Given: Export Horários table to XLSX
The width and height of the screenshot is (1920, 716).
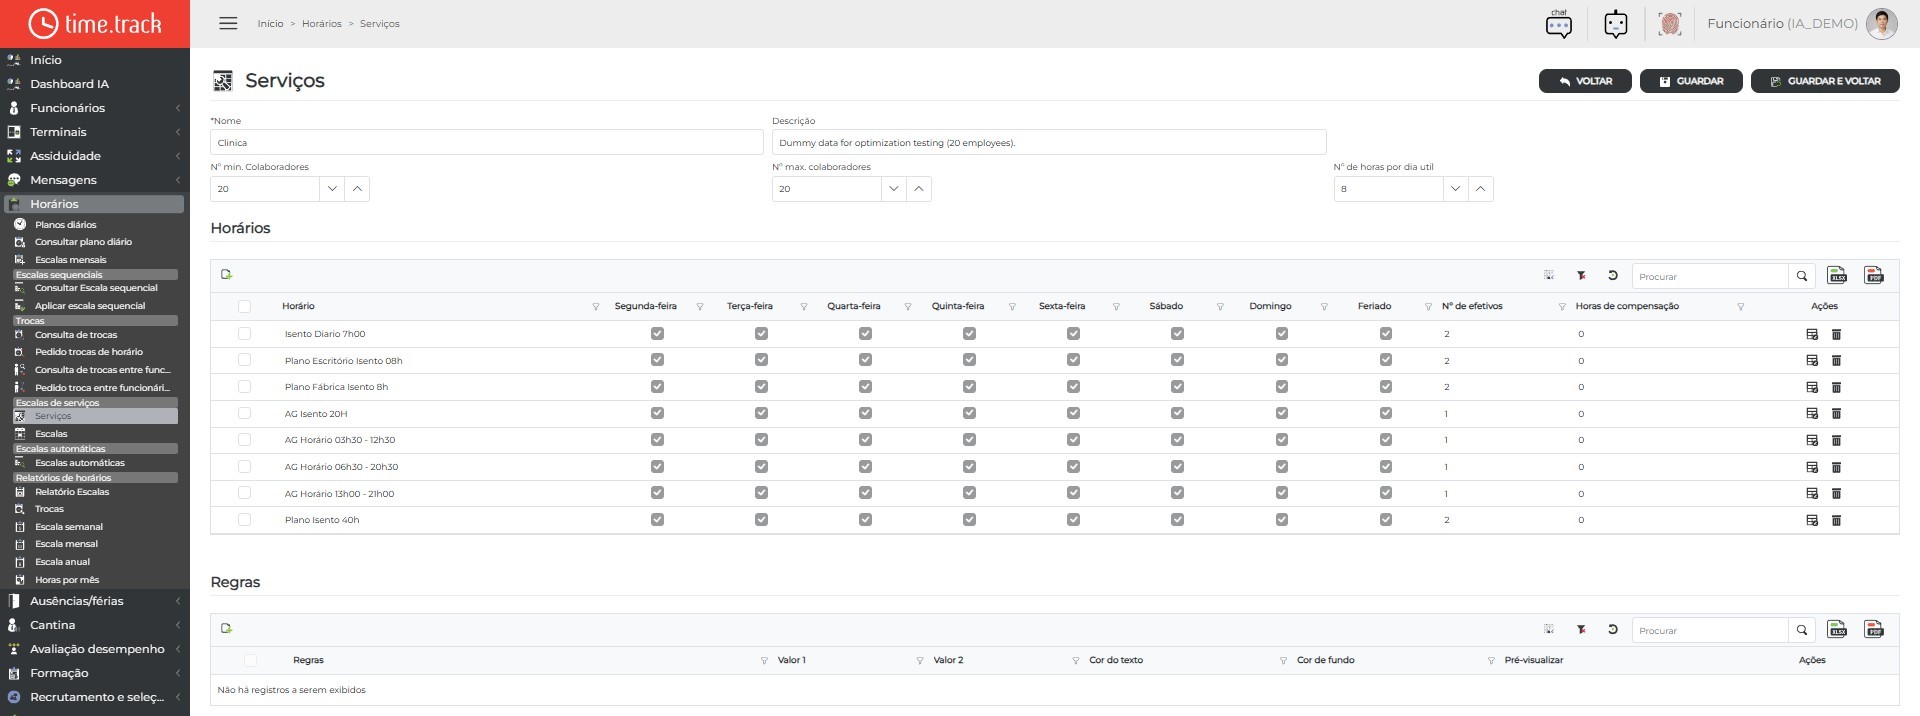Looking at the screenshot, I should click(1837, 275).
